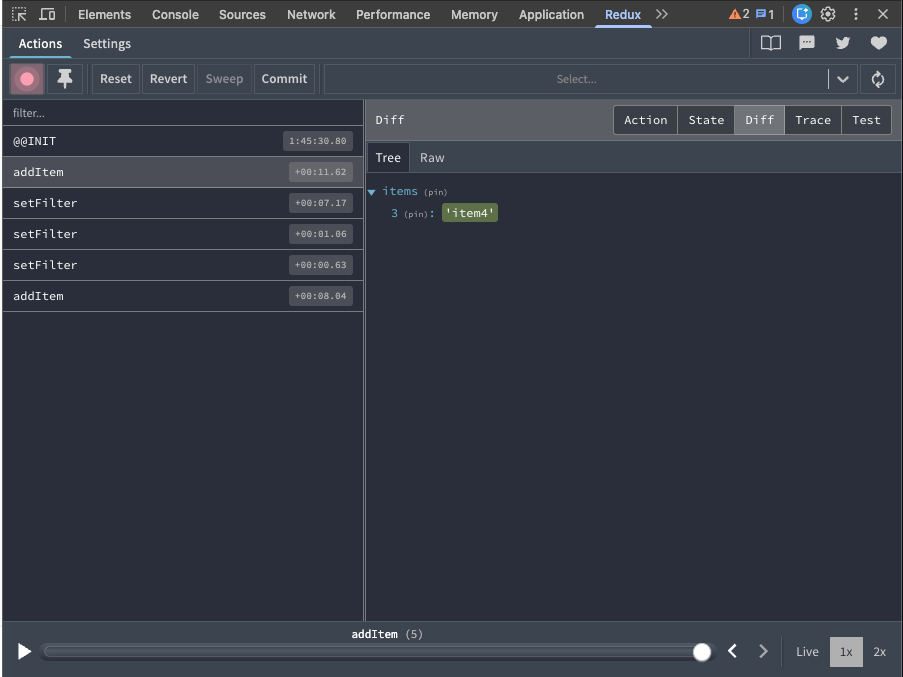Switch to the Performance tab
Image resolution: width=903 pixels, height=677 pixels.
click(x=393, y=14)
